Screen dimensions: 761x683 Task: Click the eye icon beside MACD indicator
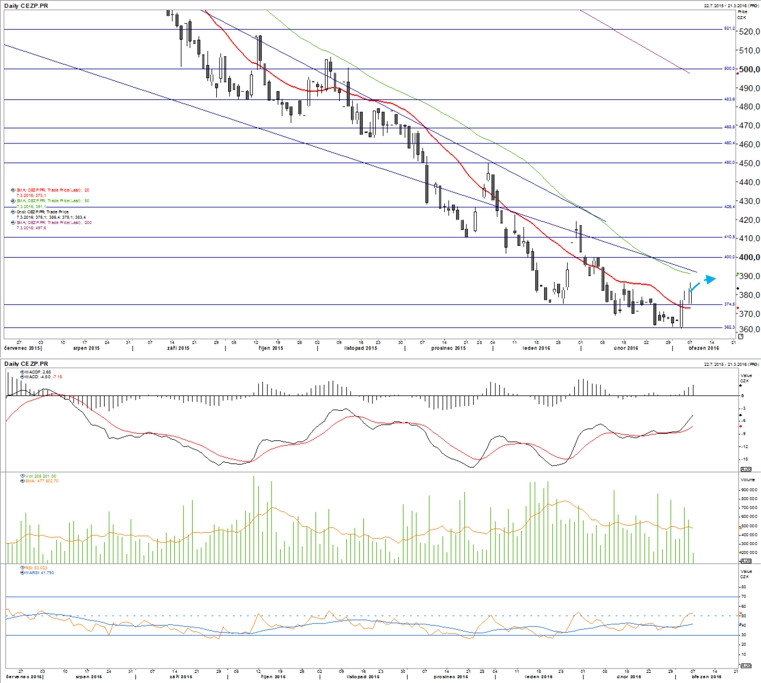click(22, 376)
